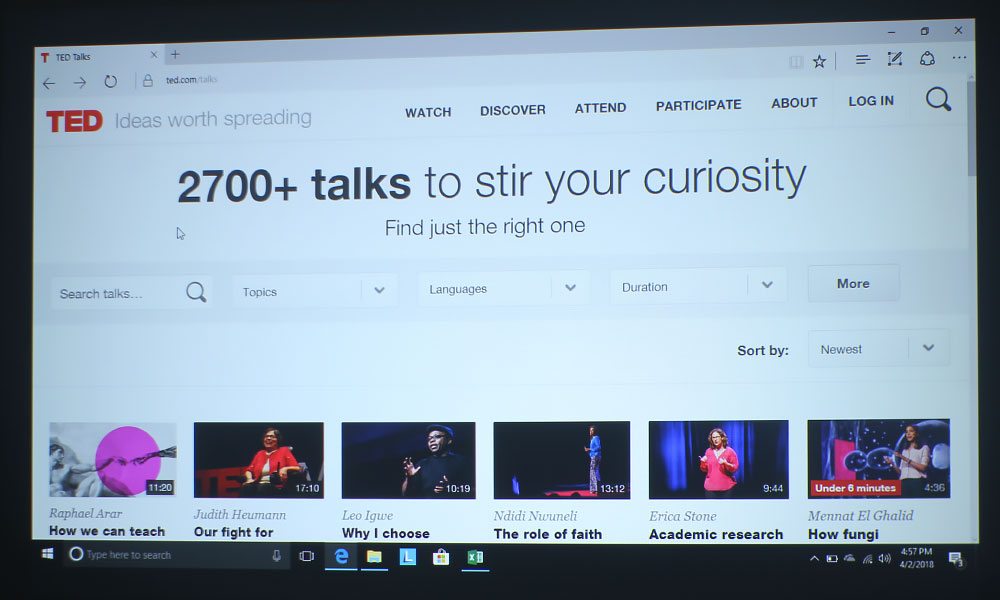This screenshot has height=600, width=1000.
Task: Open Leo Igwe talk thumbnail
Action: pyautogui.click(x=408, y=460)
